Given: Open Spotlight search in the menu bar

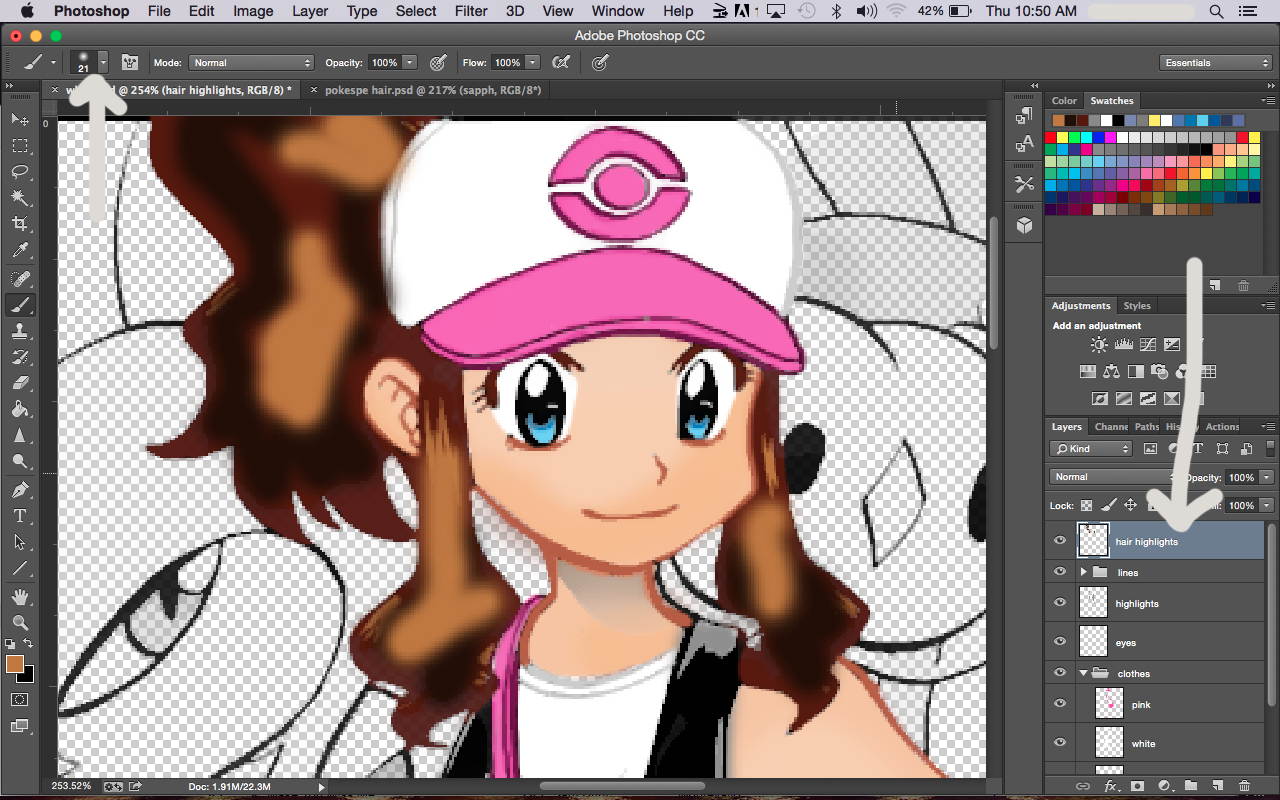Looking at the screenshot, I should point(1216,11).
